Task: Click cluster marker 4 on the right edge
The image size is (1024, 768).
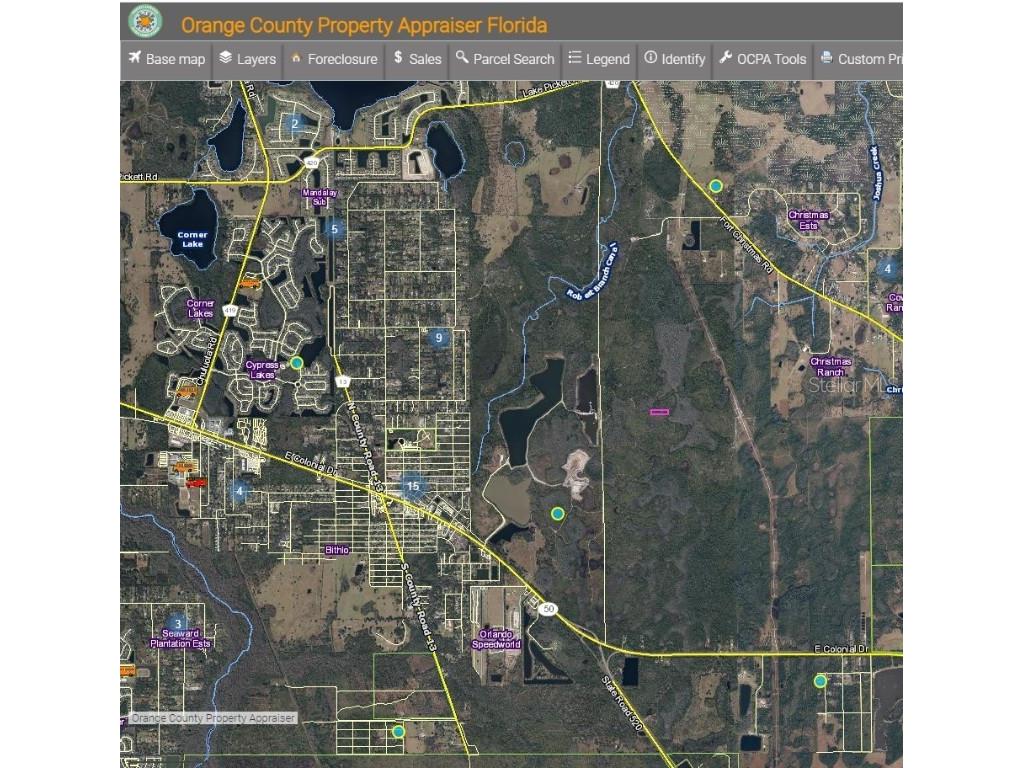Action: (888, 269)
